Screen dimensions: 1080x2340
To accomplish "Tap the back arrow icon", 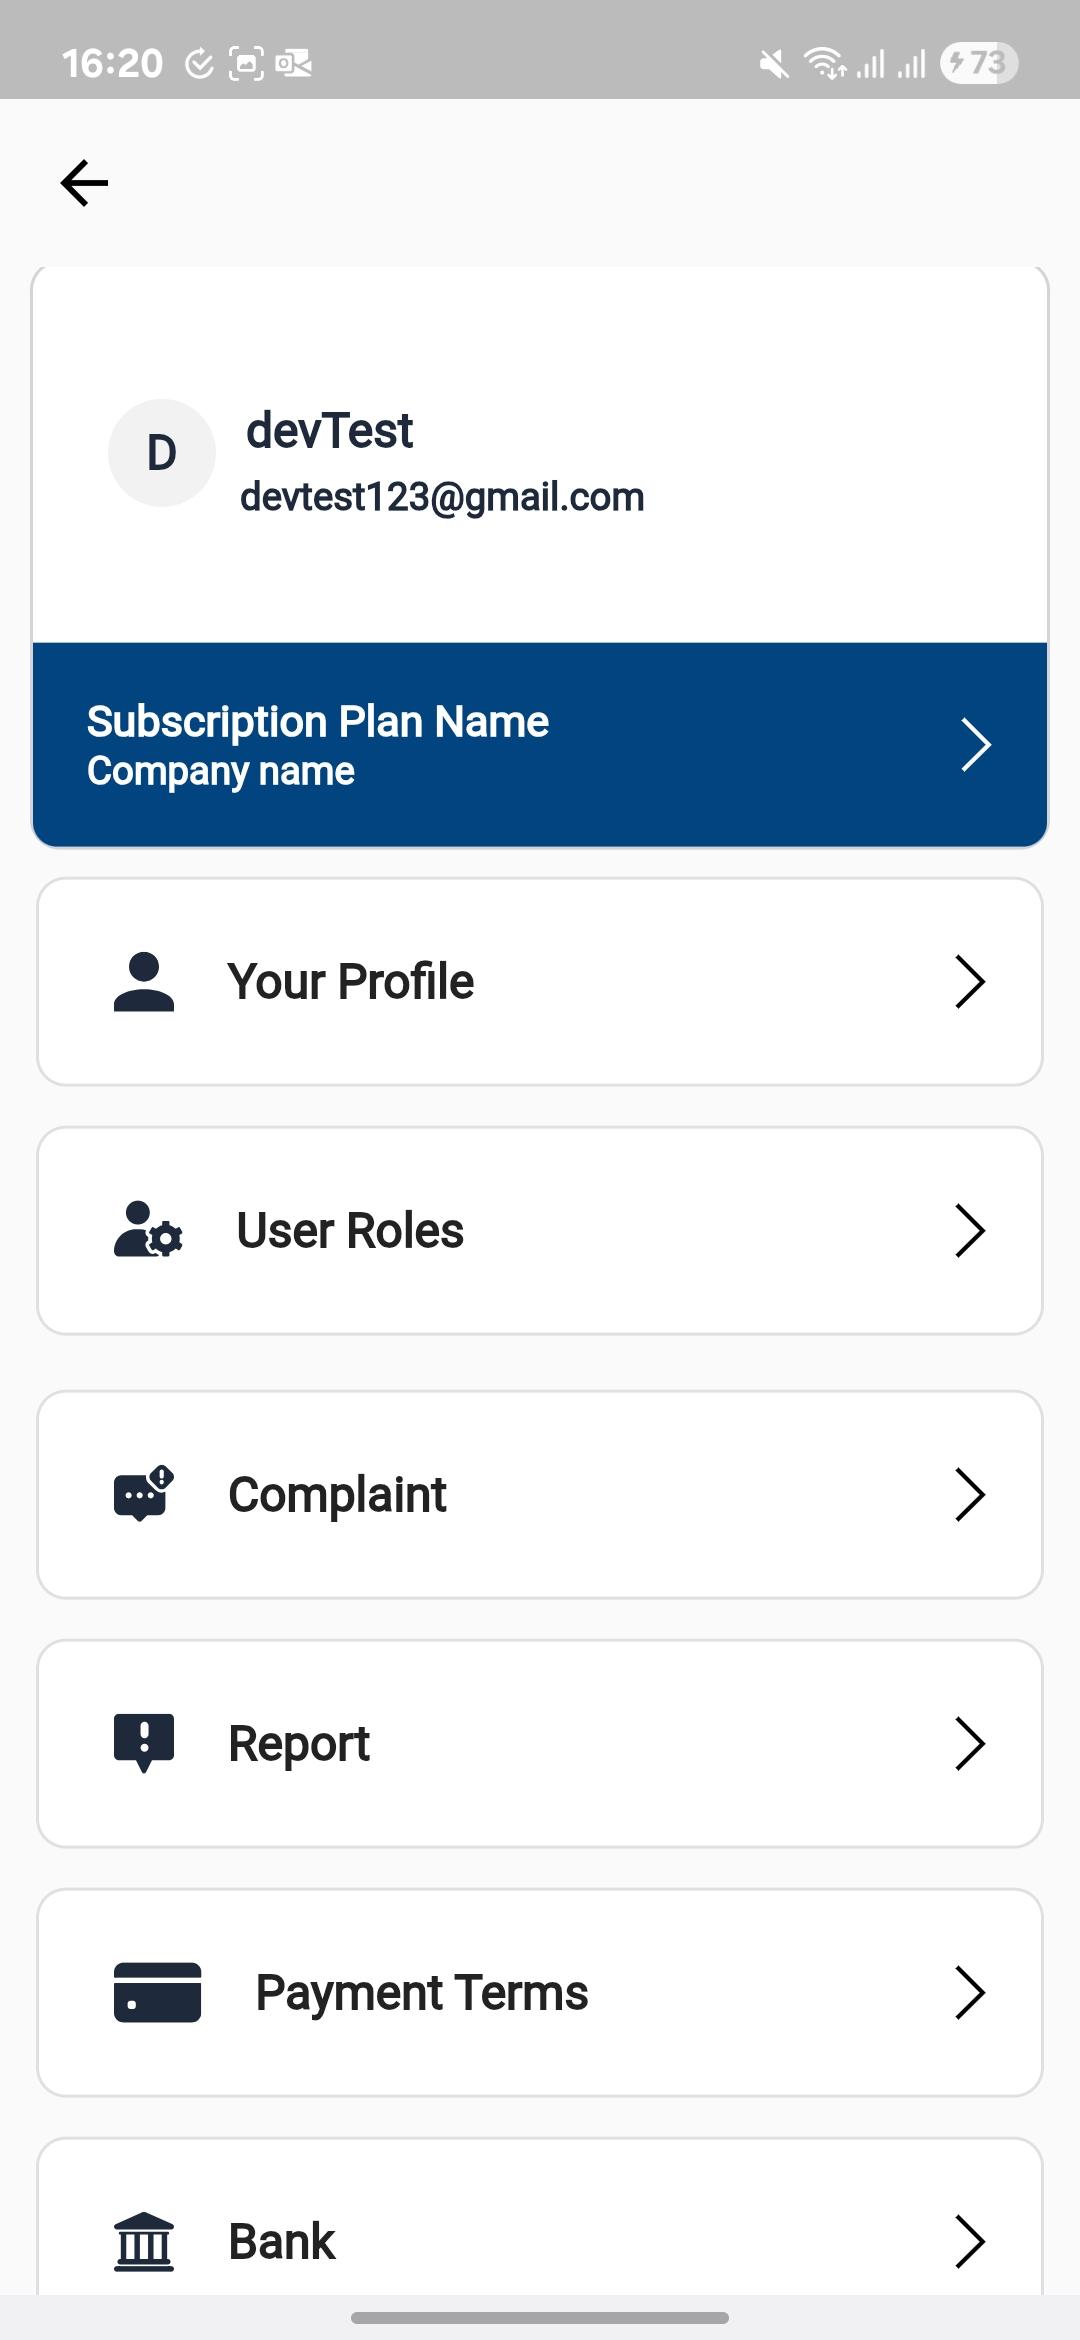I will 84,183.
